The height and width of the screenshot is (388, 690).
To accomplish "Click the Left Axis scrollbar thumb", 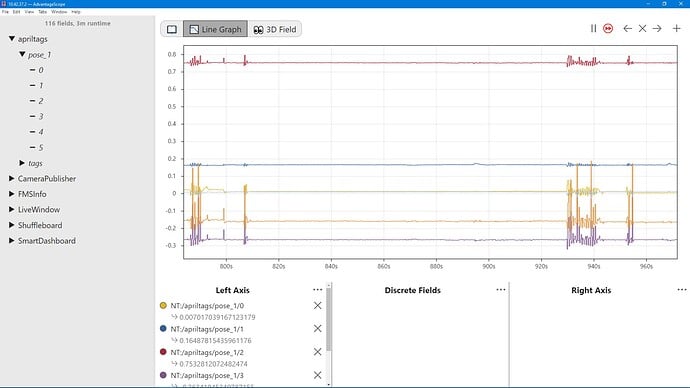I will [x=329, y=319].
